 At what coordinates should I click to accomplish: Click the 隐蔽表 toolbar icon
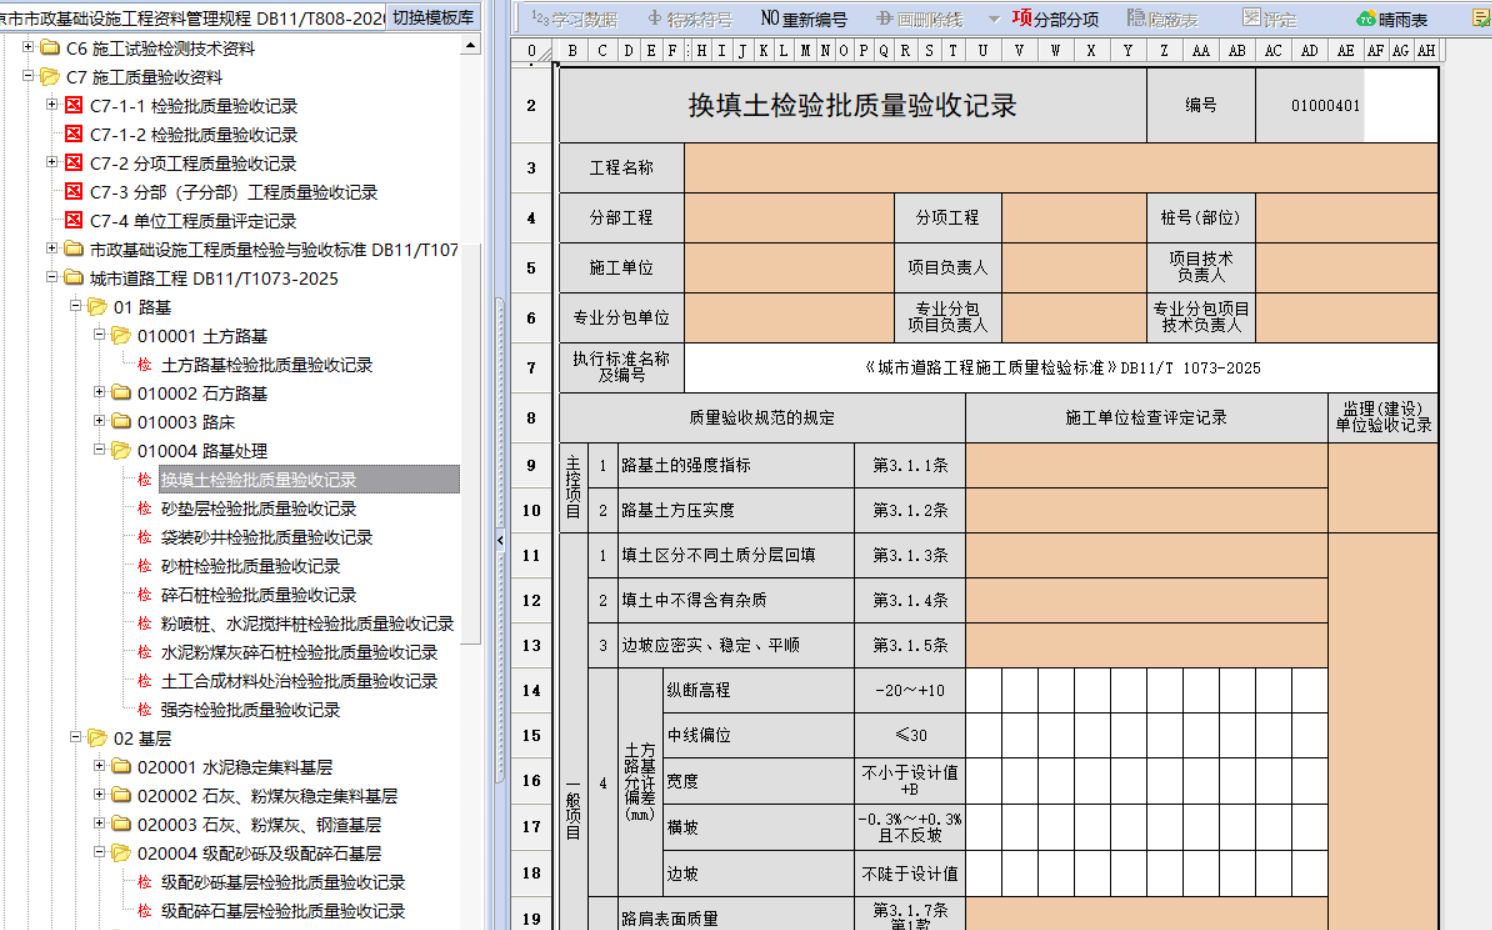pos(1161,19)
